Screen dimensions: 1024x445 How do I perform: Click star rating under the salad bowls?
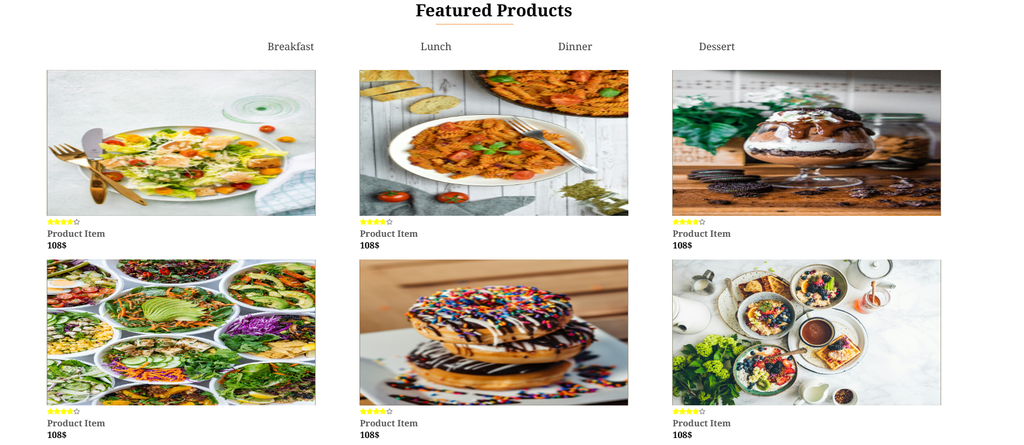pyautogui.click(x=63, y=412)
